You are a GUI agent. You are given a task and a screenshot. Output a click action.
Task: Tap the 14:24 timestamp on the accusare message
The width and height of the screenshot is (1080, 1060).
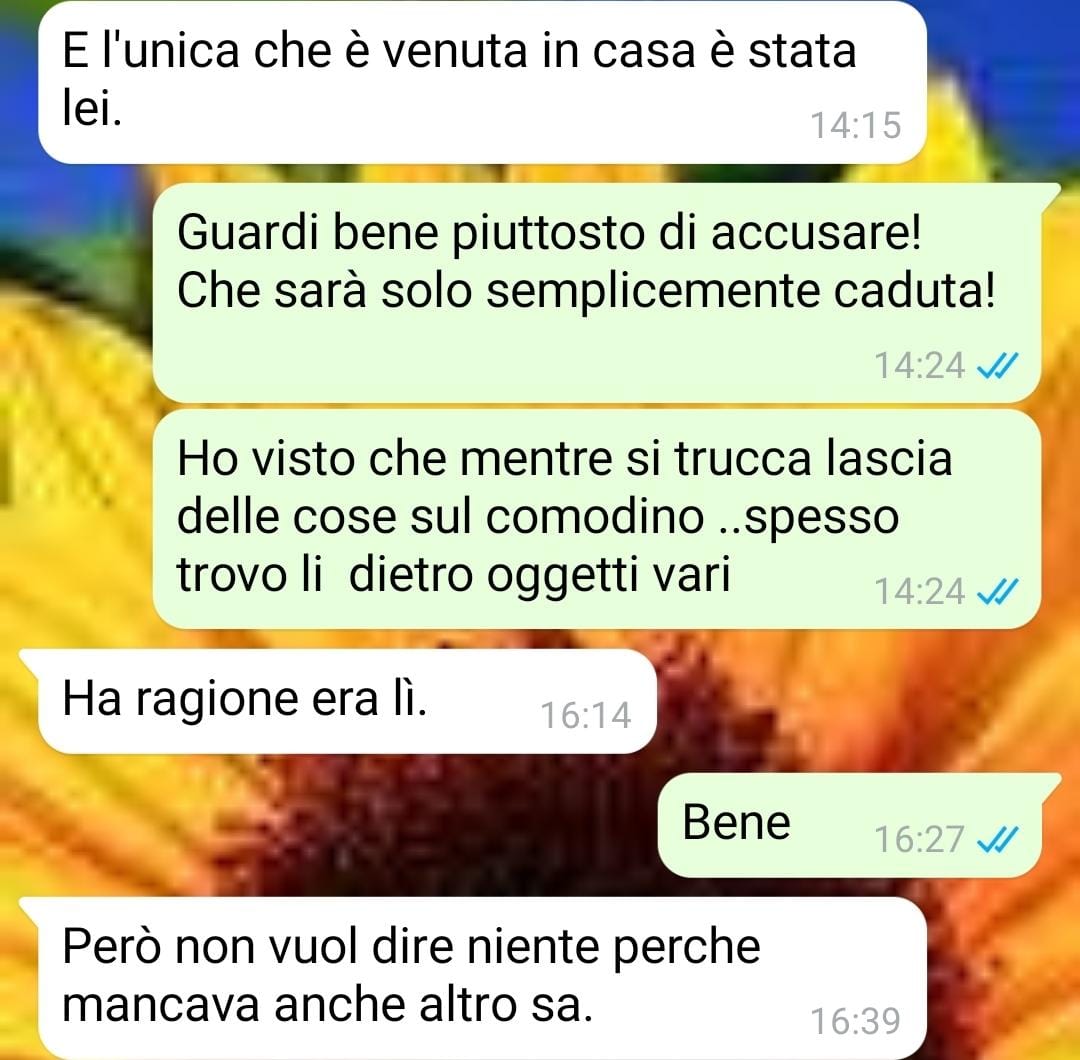[919, 365]
